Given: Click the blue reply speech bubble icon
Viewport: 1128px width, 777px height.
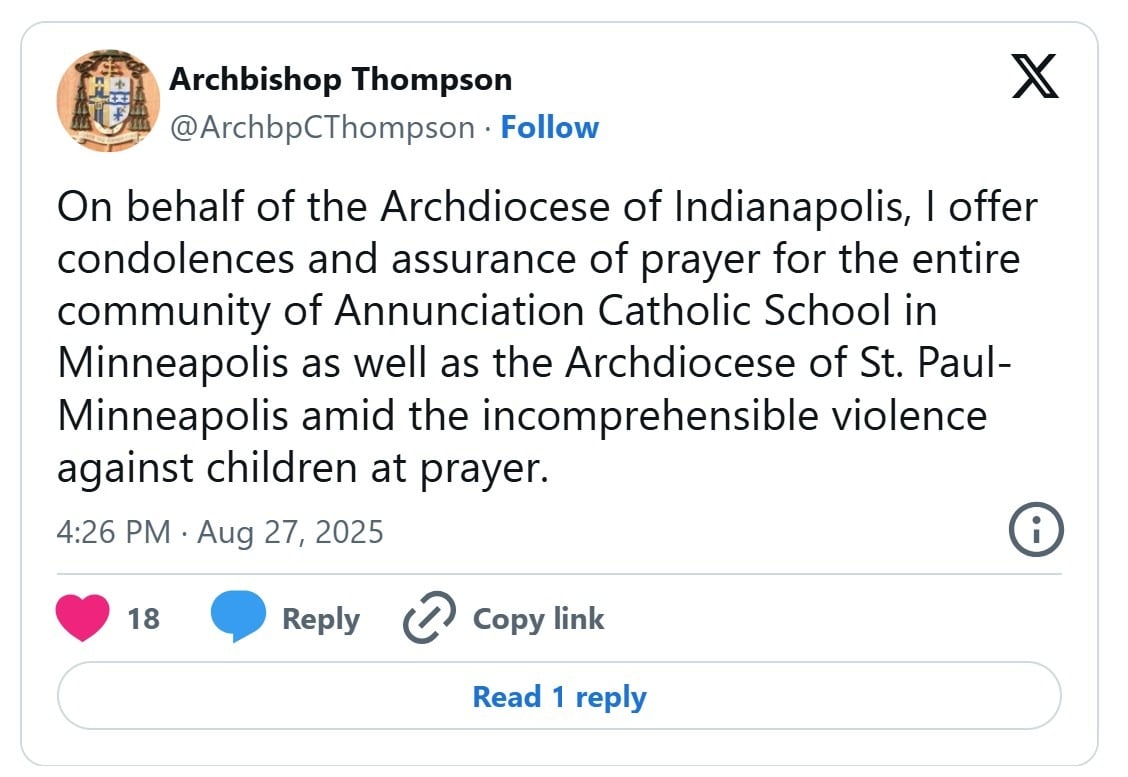Looking at the screenshot, I should (x=238, y=618).
